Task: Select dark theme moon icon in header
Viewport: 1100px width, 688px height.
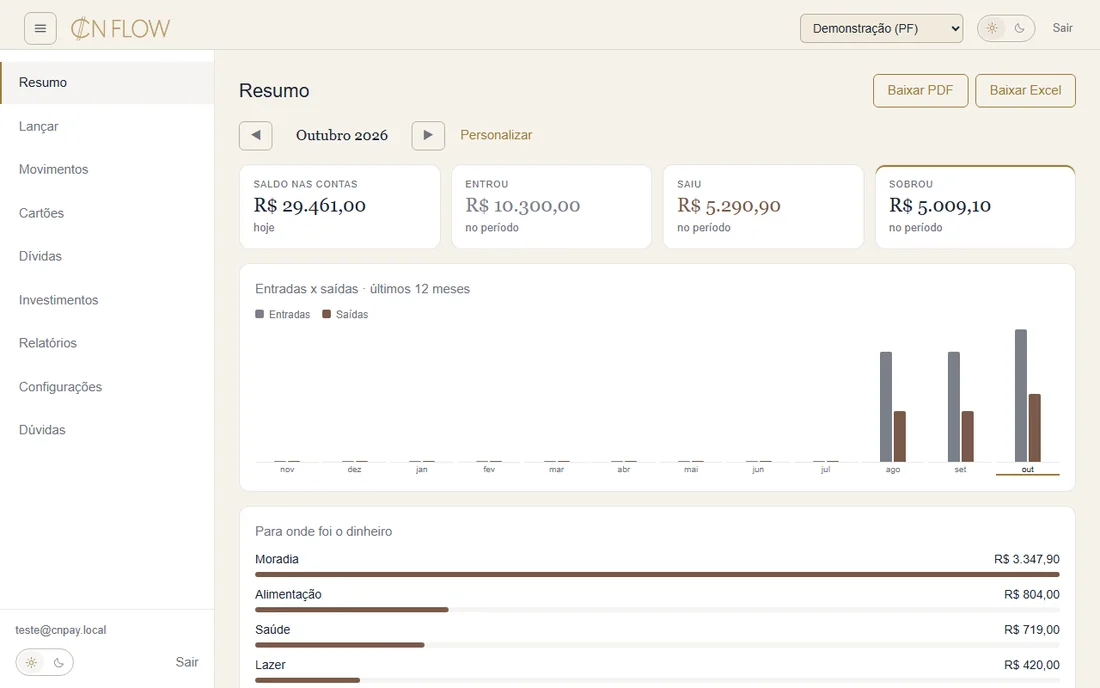Action: pos(1019,28)
